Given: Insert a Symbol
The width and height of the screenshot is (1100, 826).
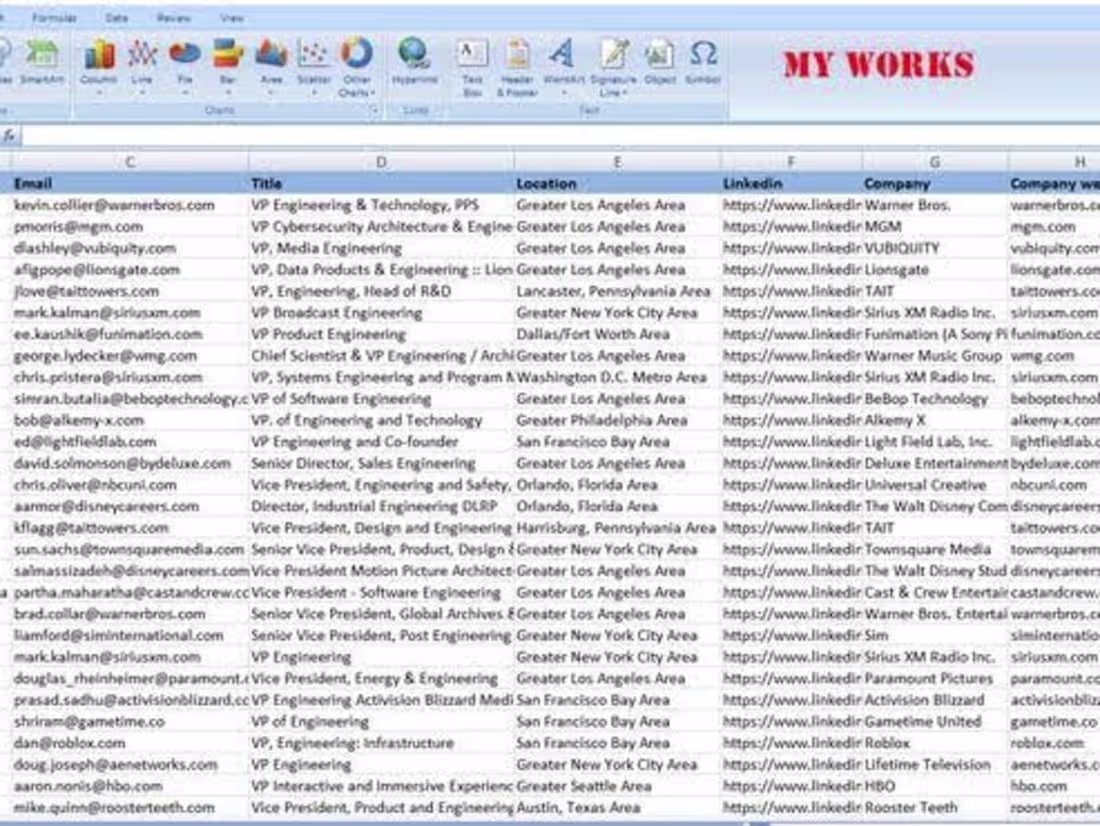Looking at the screenshot, I should 703,63.
